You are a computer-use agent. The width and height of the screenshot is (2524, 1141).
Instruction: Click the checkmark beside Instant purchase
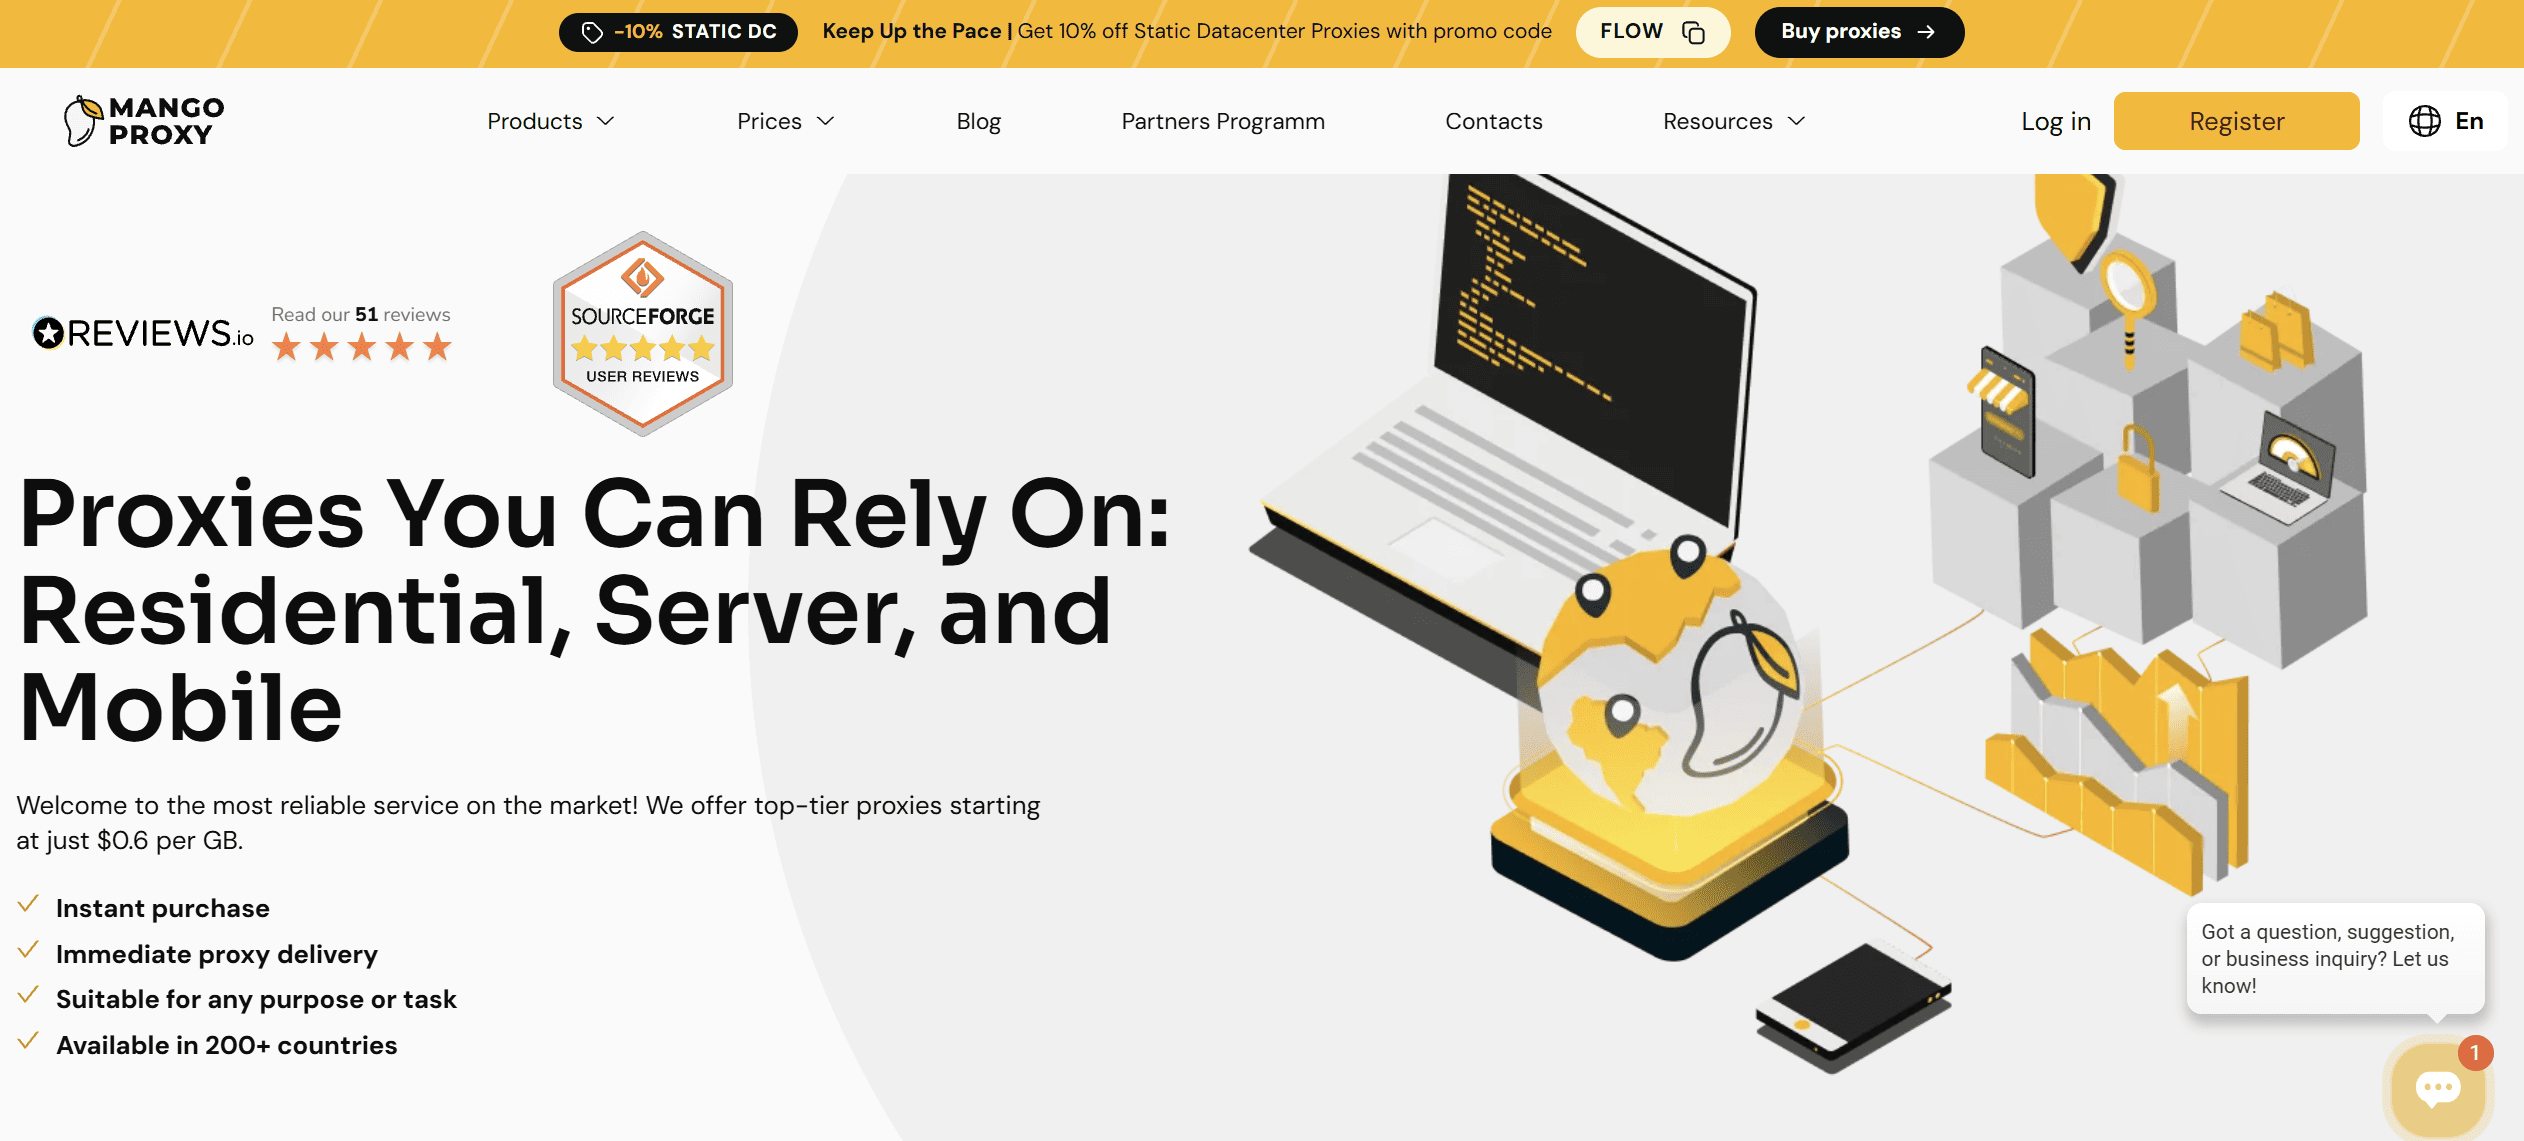tap(28, 904)
